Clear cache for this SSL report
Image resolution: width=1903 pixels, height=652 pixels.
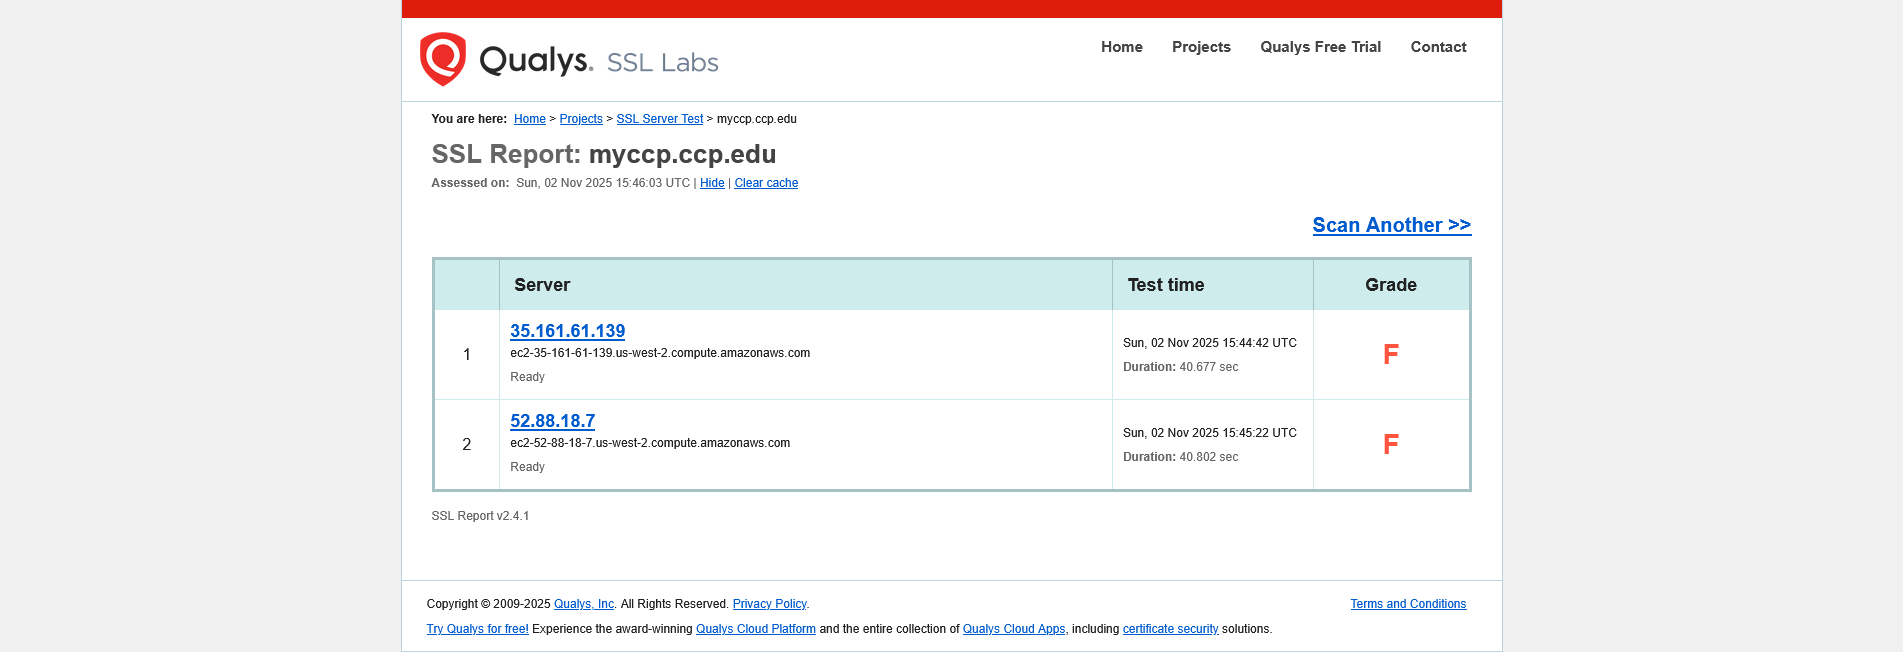click(766, 183)
